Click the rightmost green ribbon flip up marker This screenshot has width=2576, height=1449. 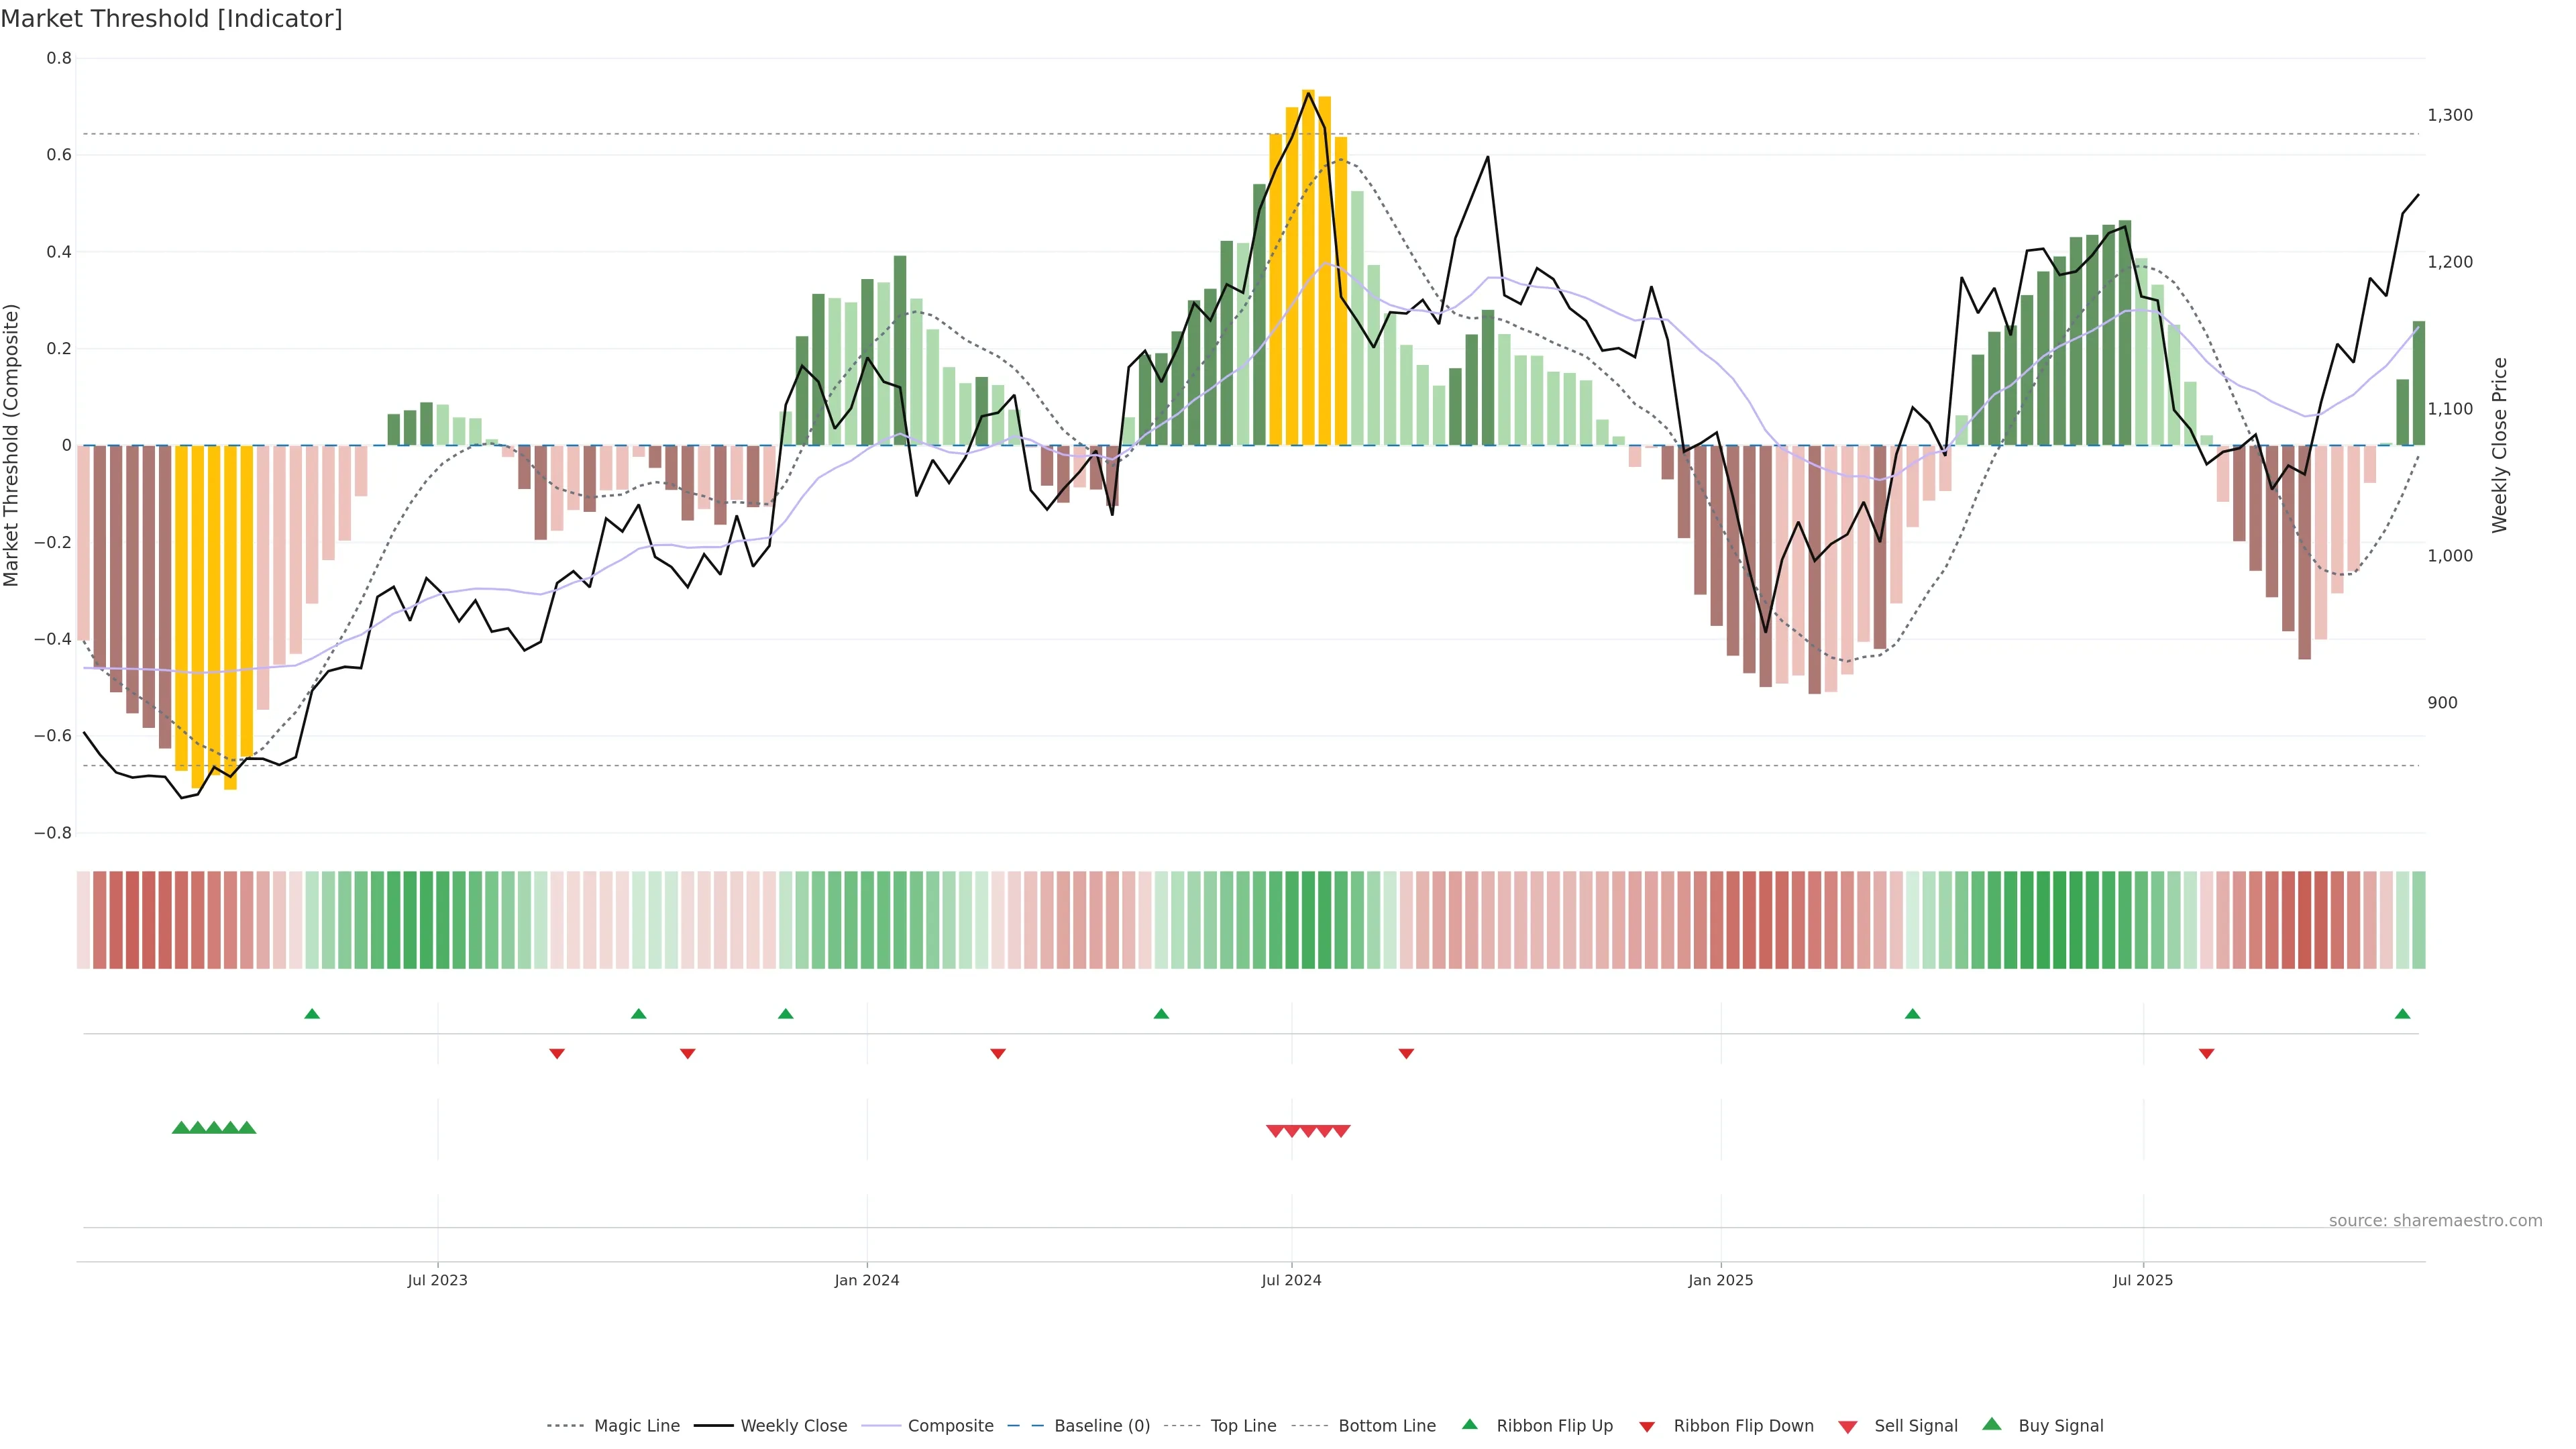pos(2402,1014)
